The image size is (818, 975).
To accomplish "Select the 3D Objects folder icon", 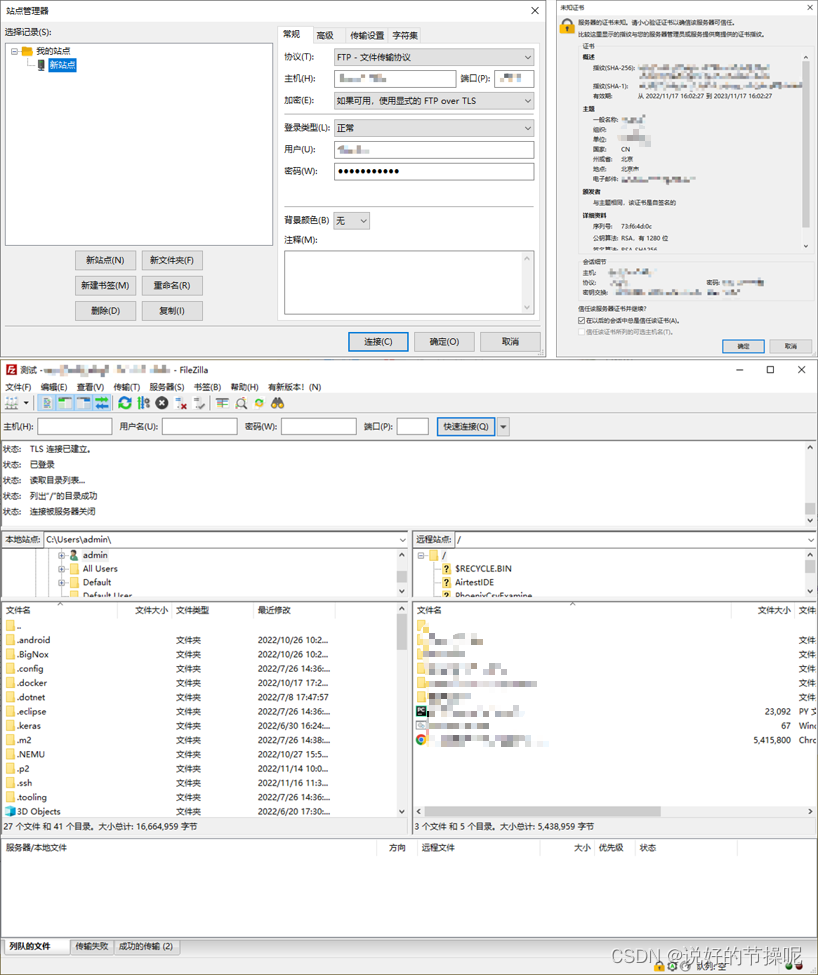I will (x=10, y=811).
